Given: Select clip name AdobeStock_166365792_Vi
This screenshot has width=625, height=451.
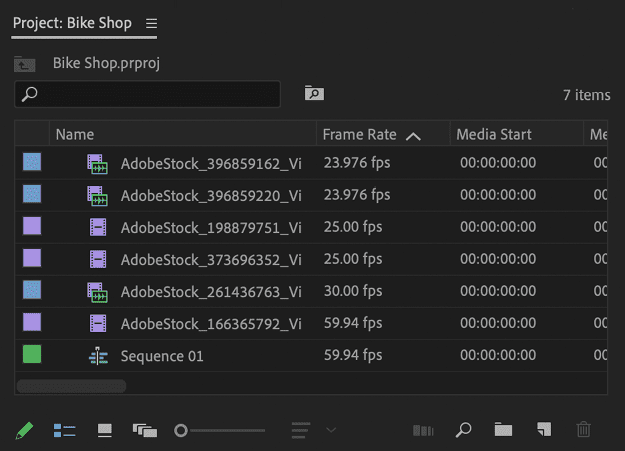Looking at the screenshot, I should 211,324.
